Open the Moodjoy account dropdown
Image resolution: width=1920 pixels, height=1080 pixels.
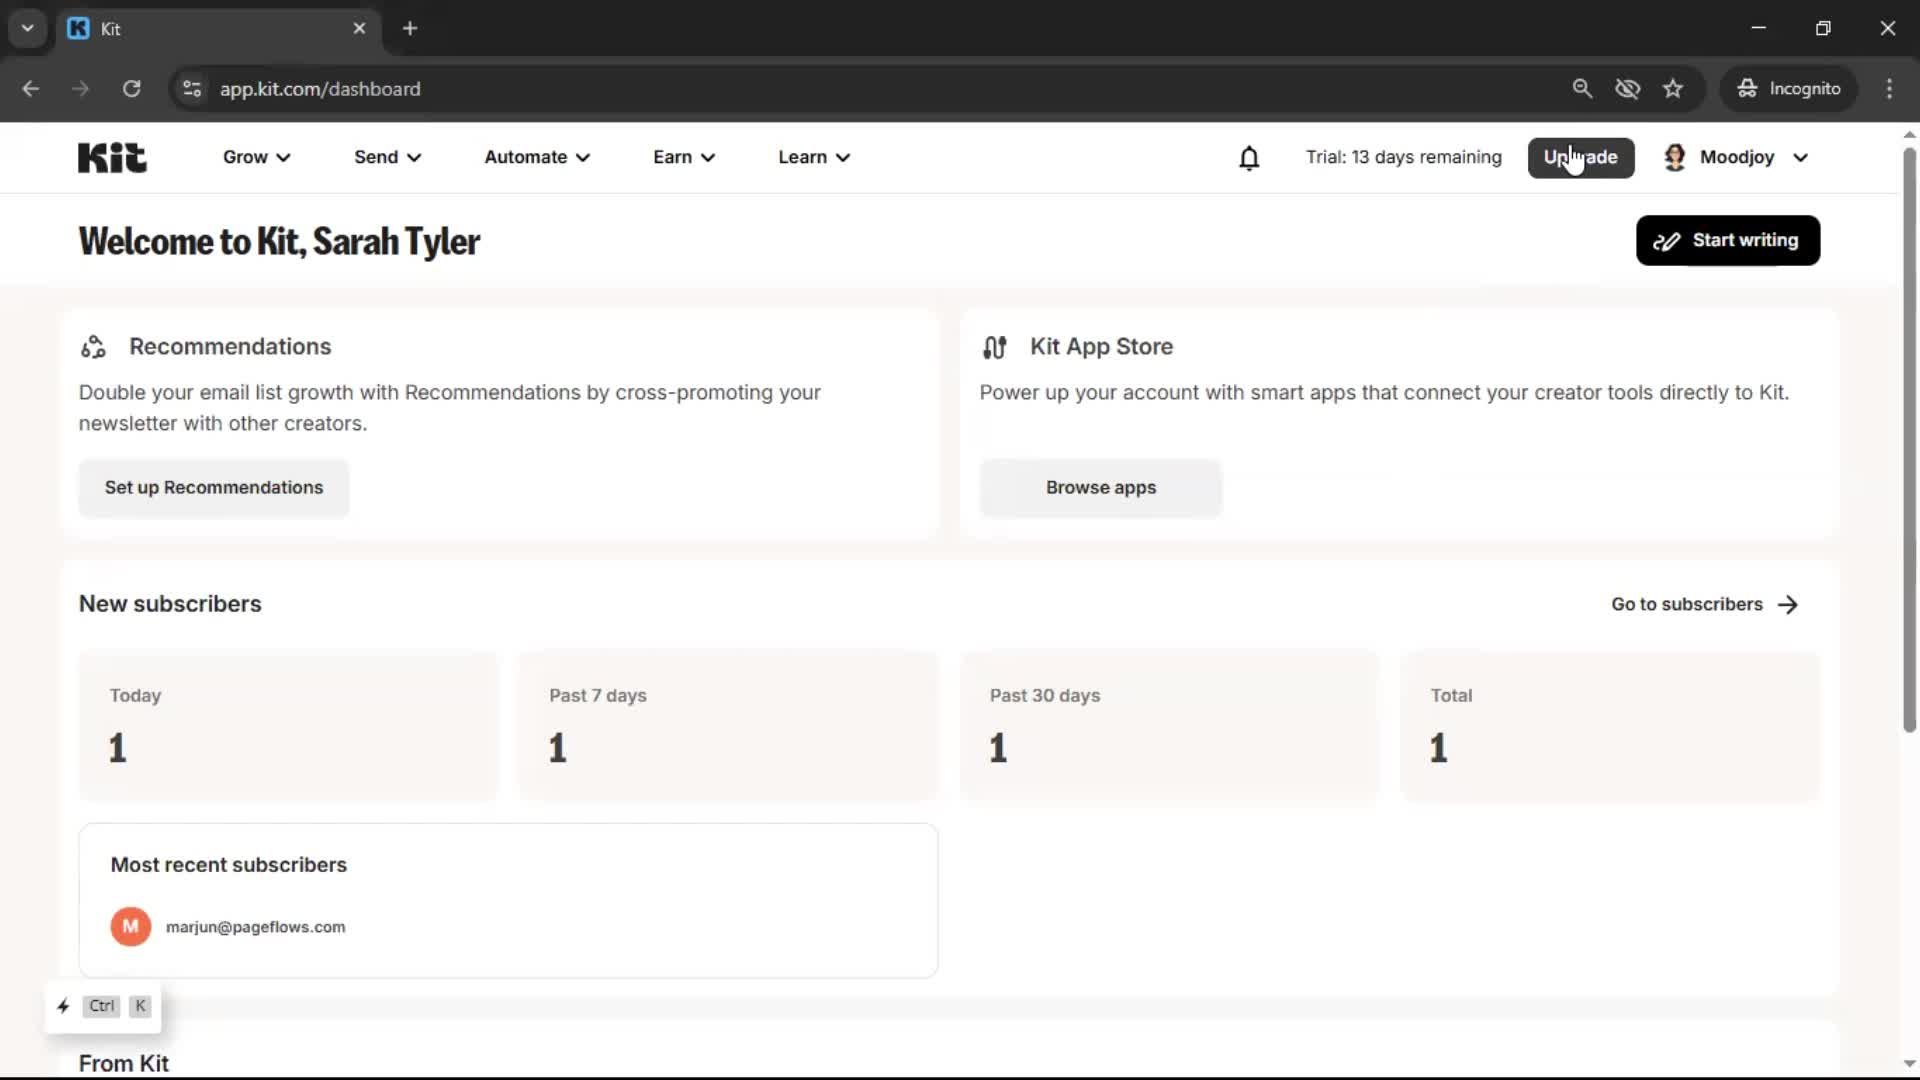pos(1736,157)
